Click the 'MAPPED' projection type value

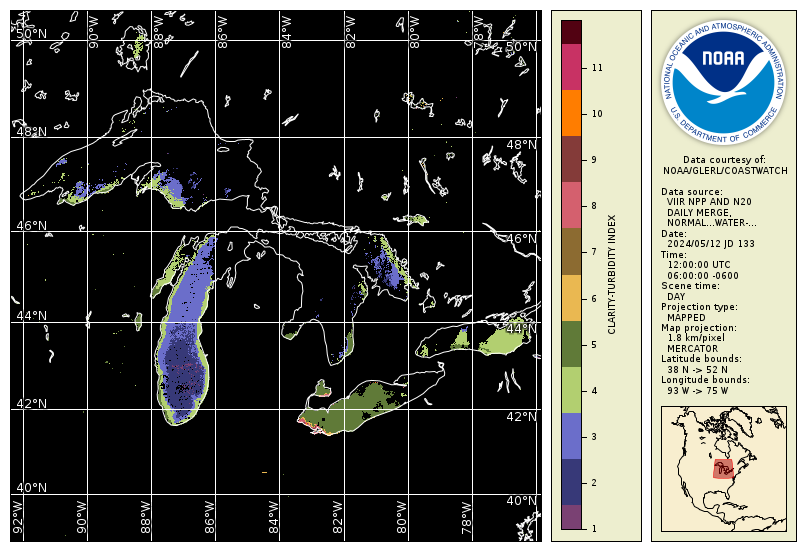click(x=686, y=318)
